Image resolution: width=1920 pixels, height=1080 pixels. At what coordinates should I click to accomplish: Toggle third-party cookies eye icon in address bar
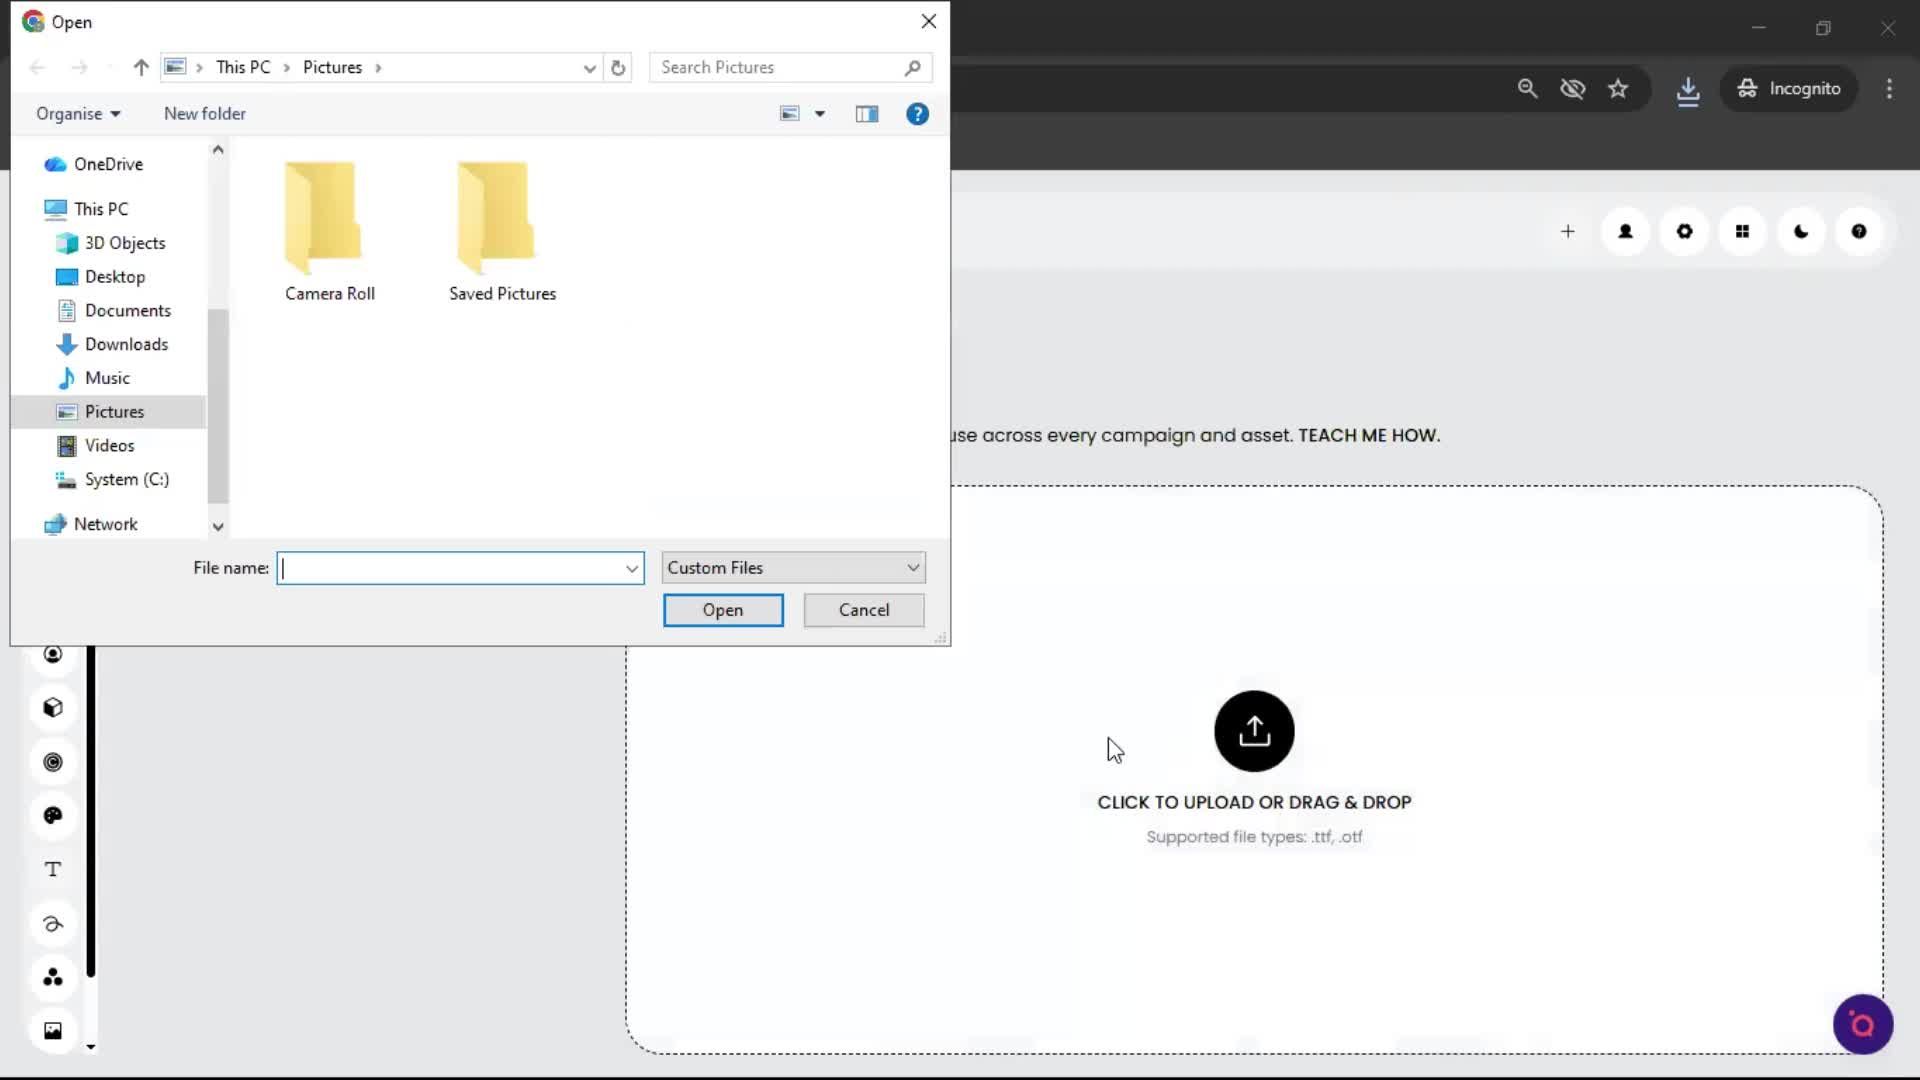1572,88
